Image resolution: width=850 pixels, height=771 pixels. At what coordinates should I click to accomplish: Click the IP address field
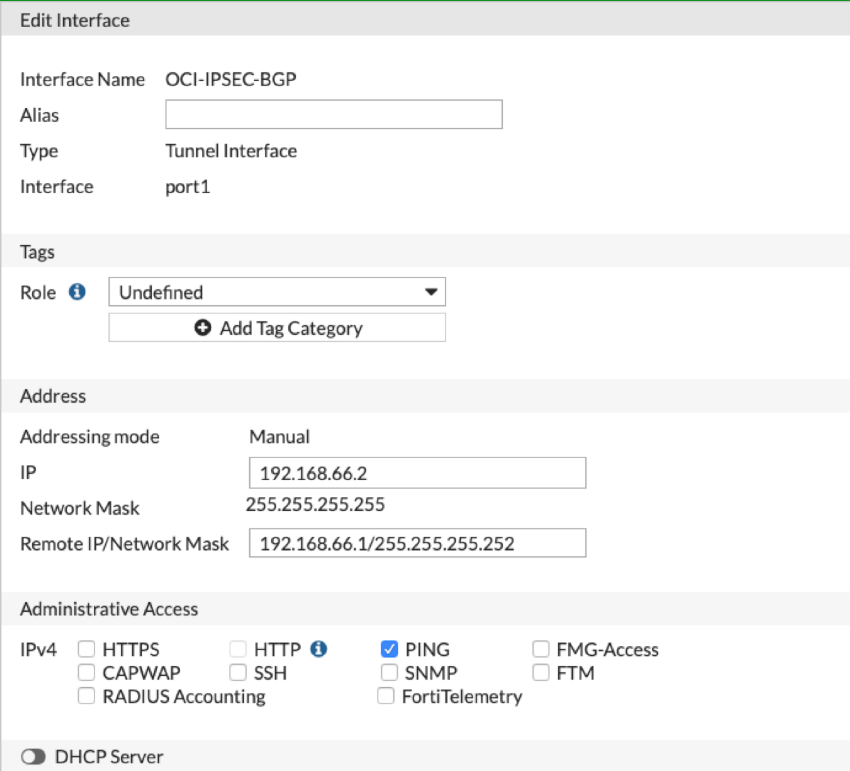tap(417, 472)
